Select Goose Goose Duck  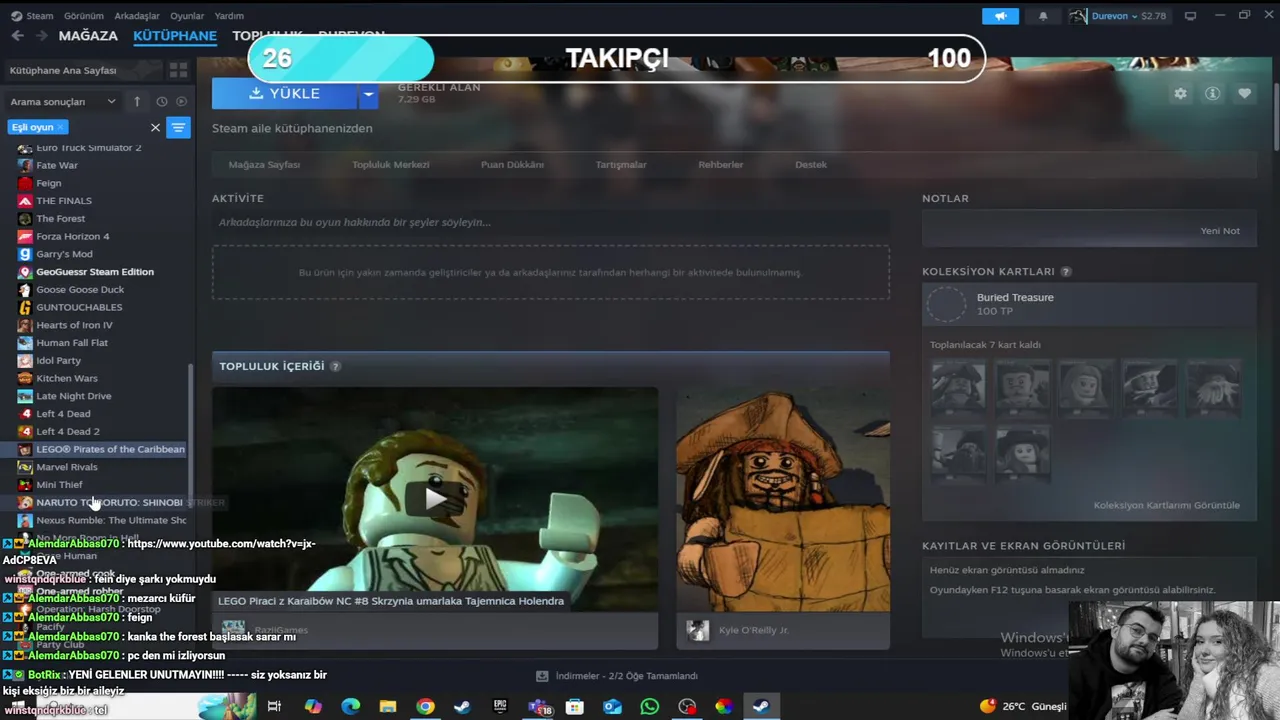click(x=80, y=290)
